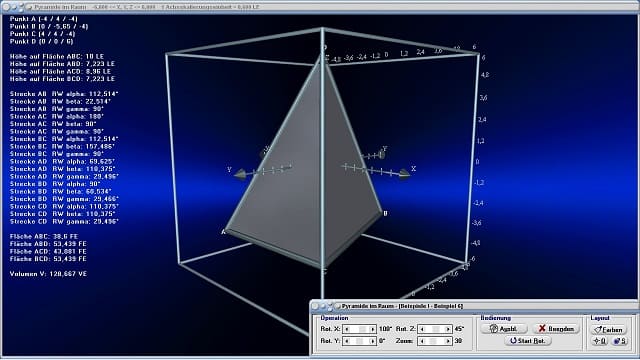640x360 pixels.
Task: Click the X axis arrowhead label
Action: [x=413, y=169]
